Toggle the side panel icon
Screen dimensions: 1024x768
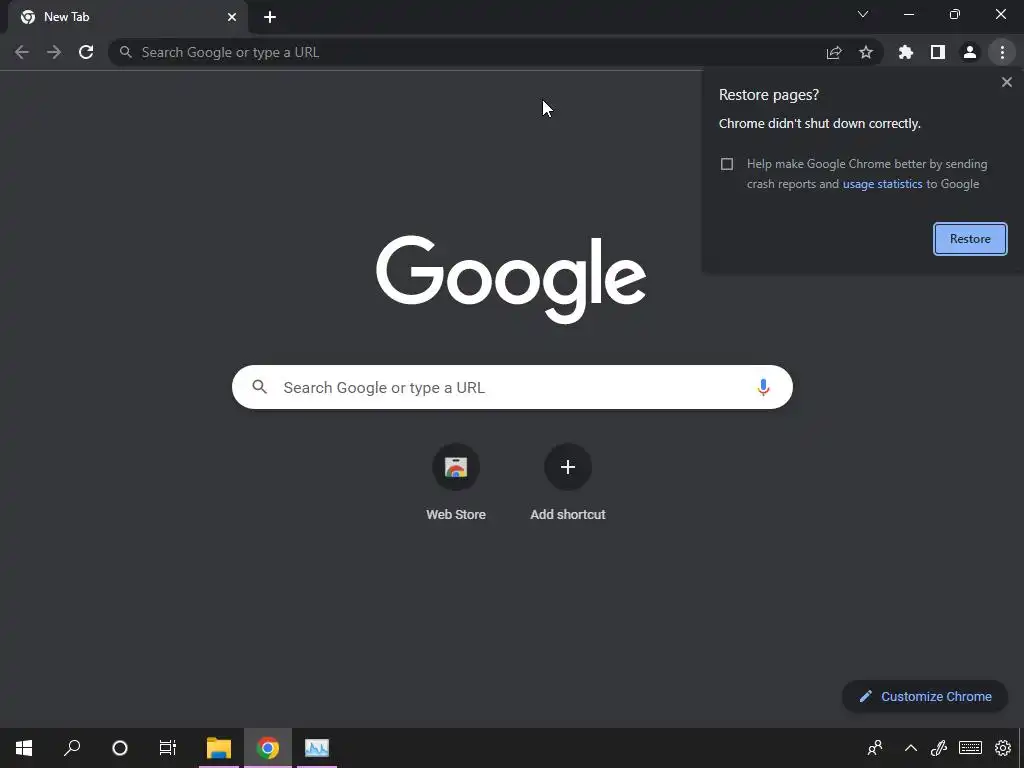click(938, 52)
